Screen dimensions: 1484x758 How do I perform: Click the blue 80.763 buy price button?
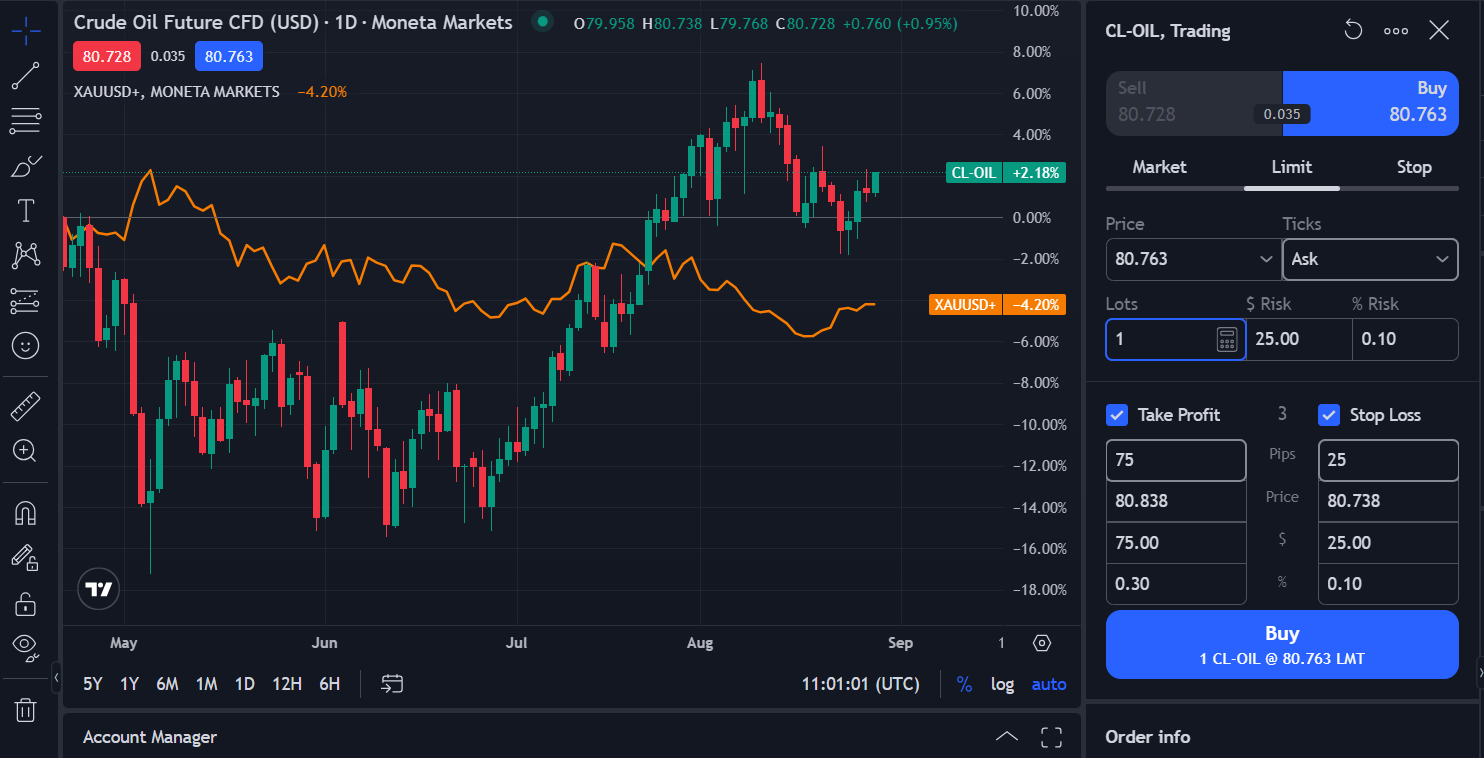pos(229,56)
